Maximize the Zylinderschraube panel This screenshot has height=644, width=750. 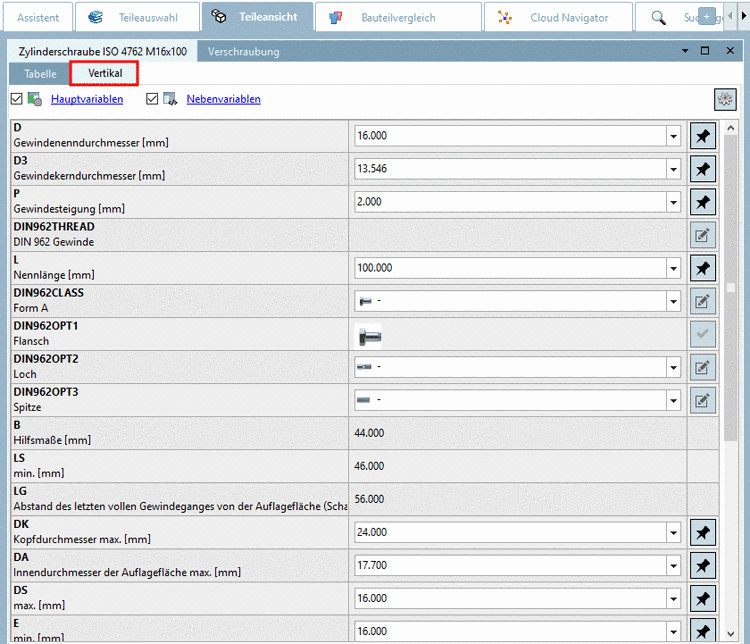[x=705, y=51]
